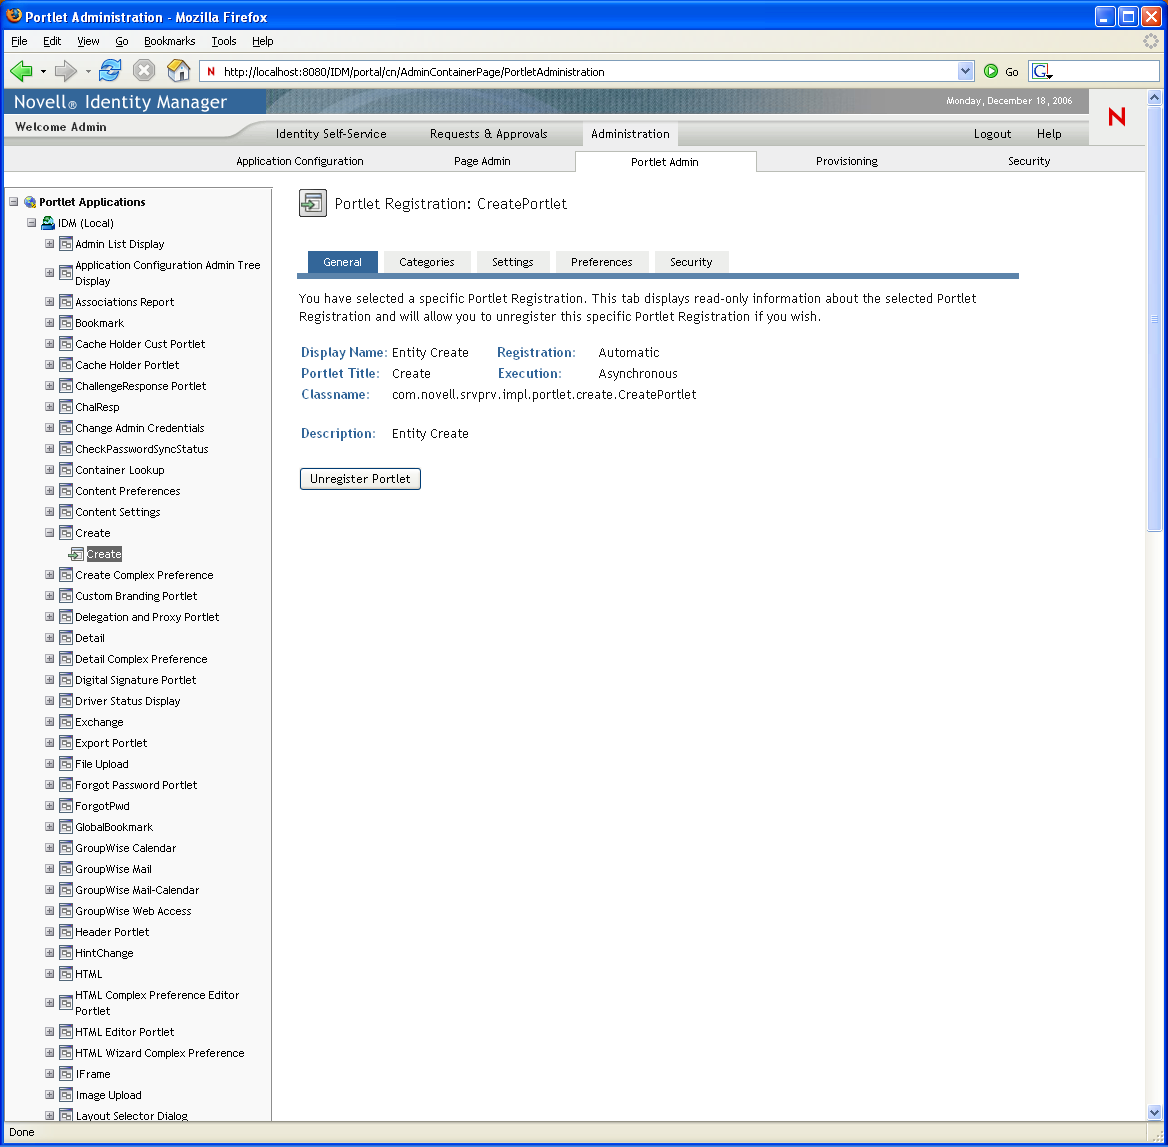Click the Header Portlet icon
Image resolution: width=1168 pixels, height=1147 pixels.
click(x=66, y=932)
